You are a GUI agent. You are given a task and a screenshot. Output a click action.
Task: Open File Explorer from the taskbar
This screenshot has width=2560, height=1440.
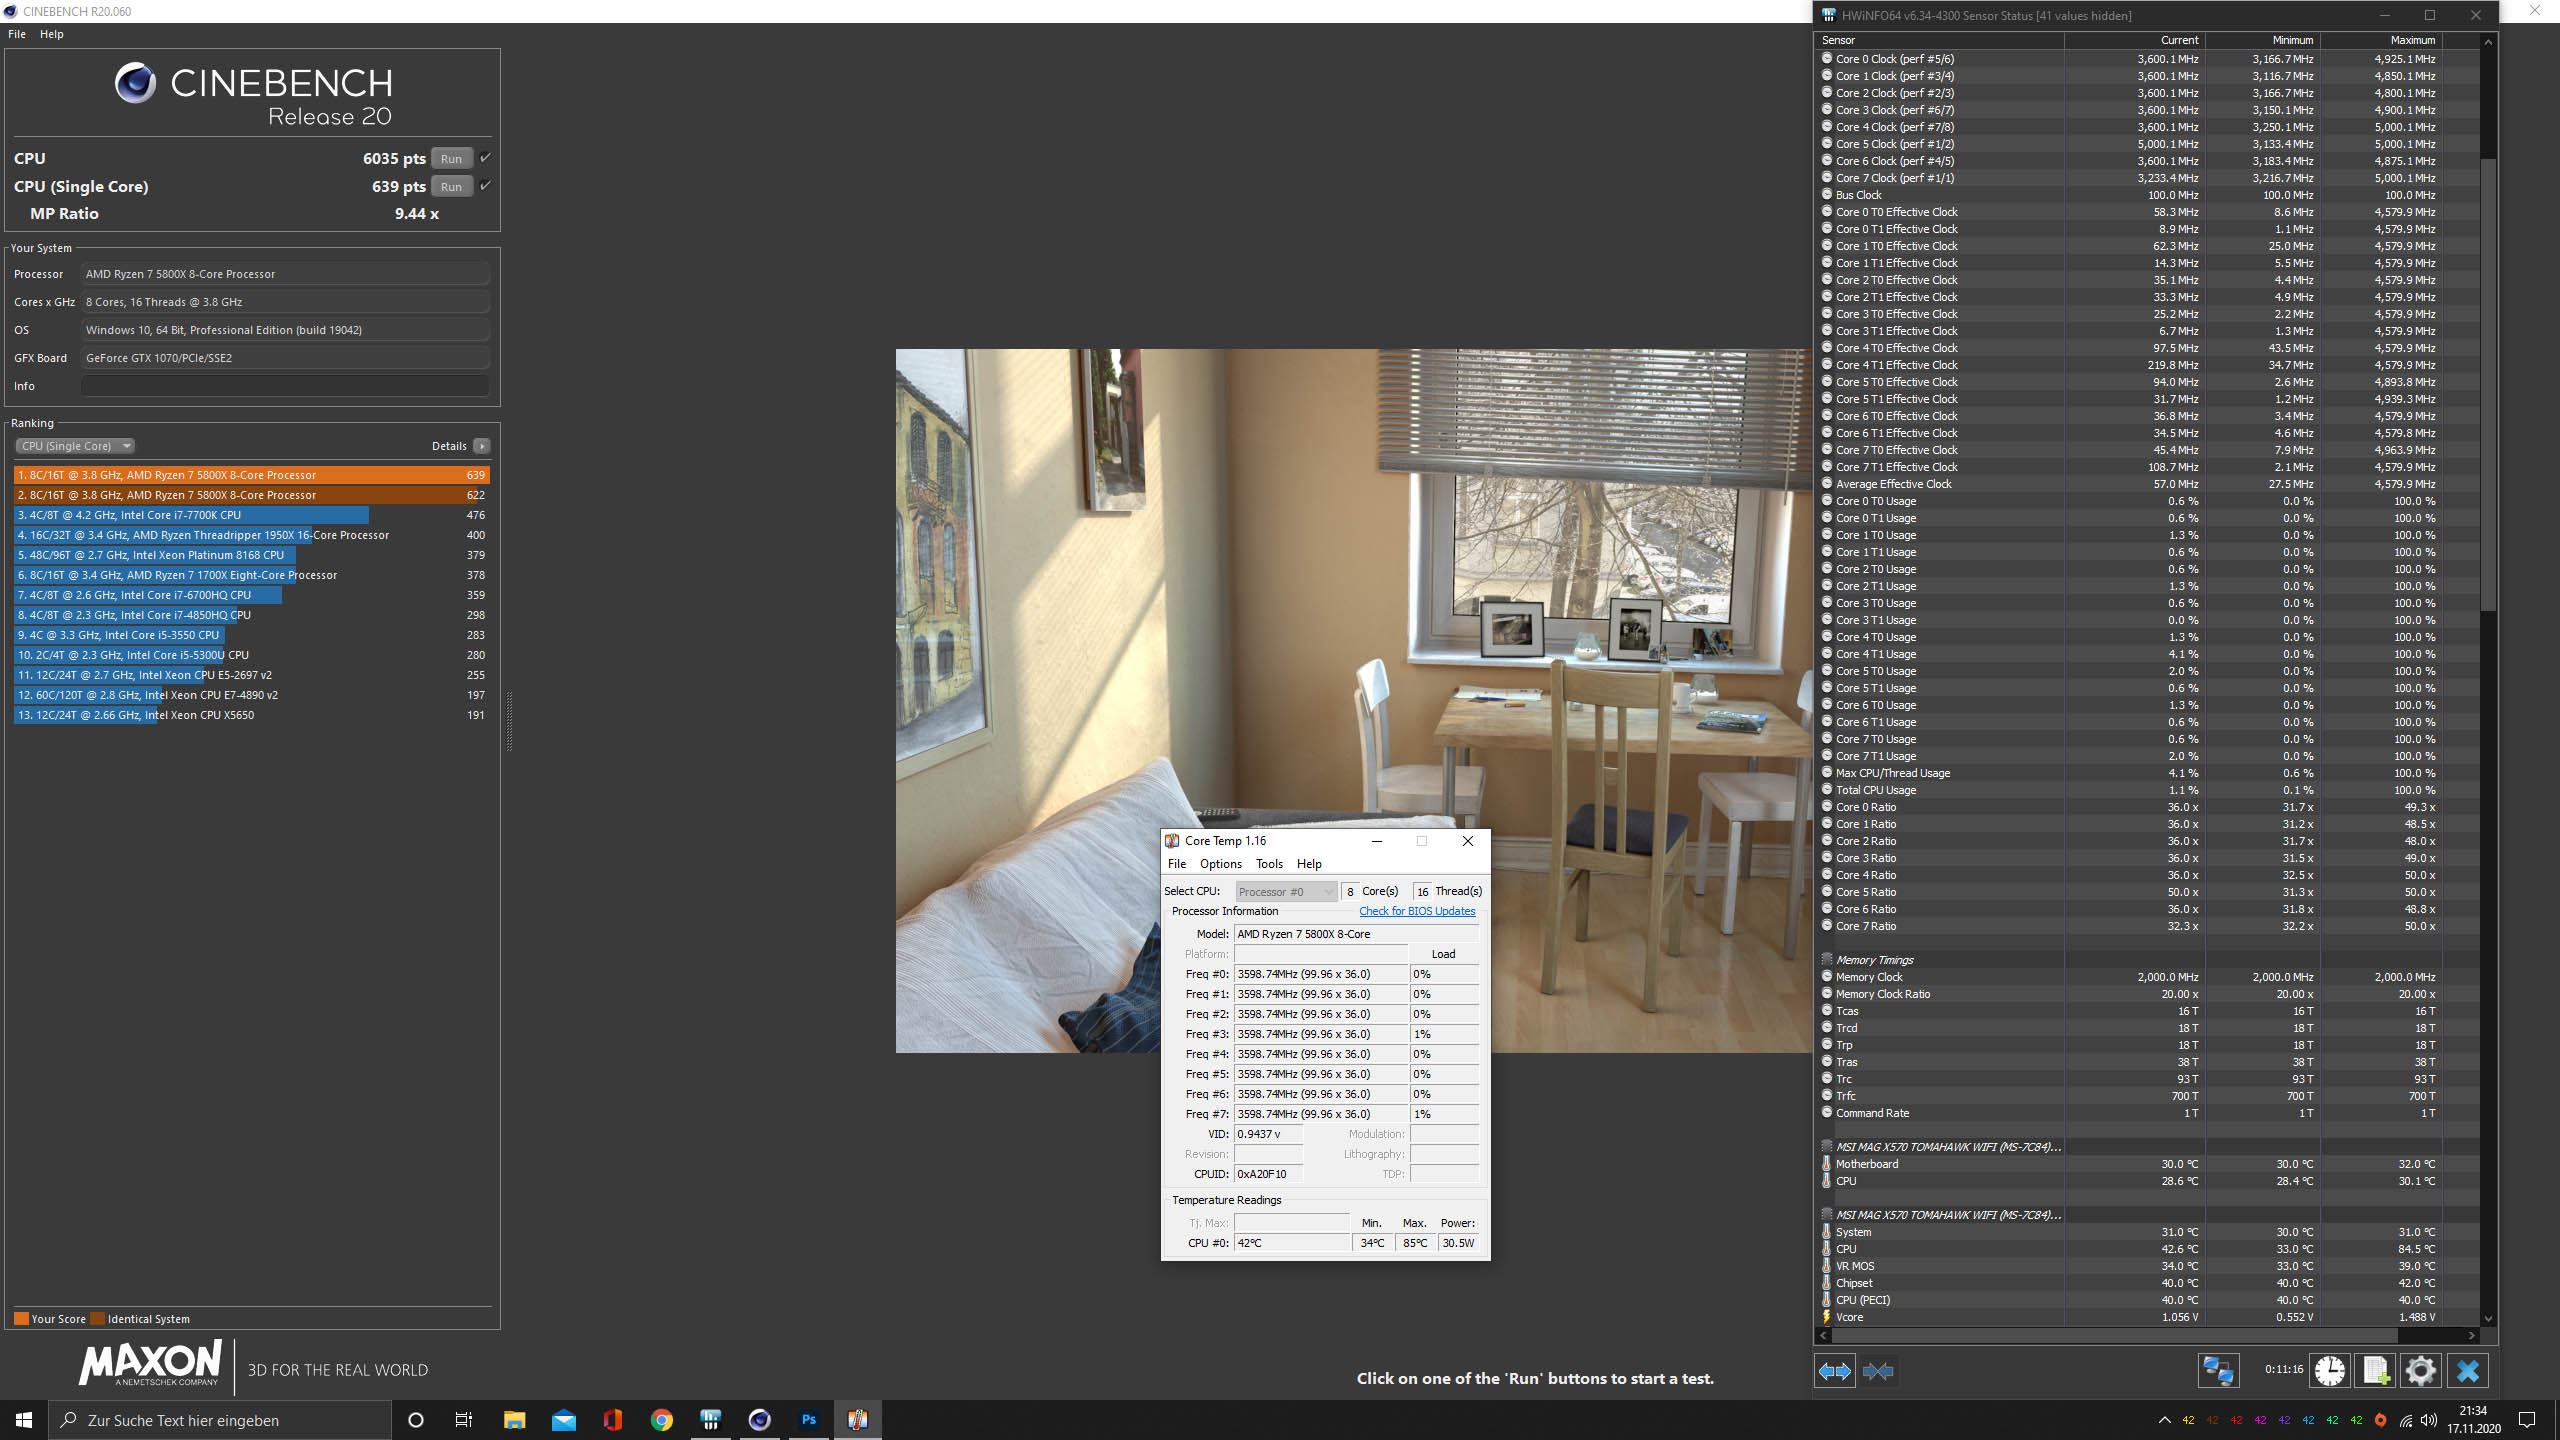click(514, 1420)
